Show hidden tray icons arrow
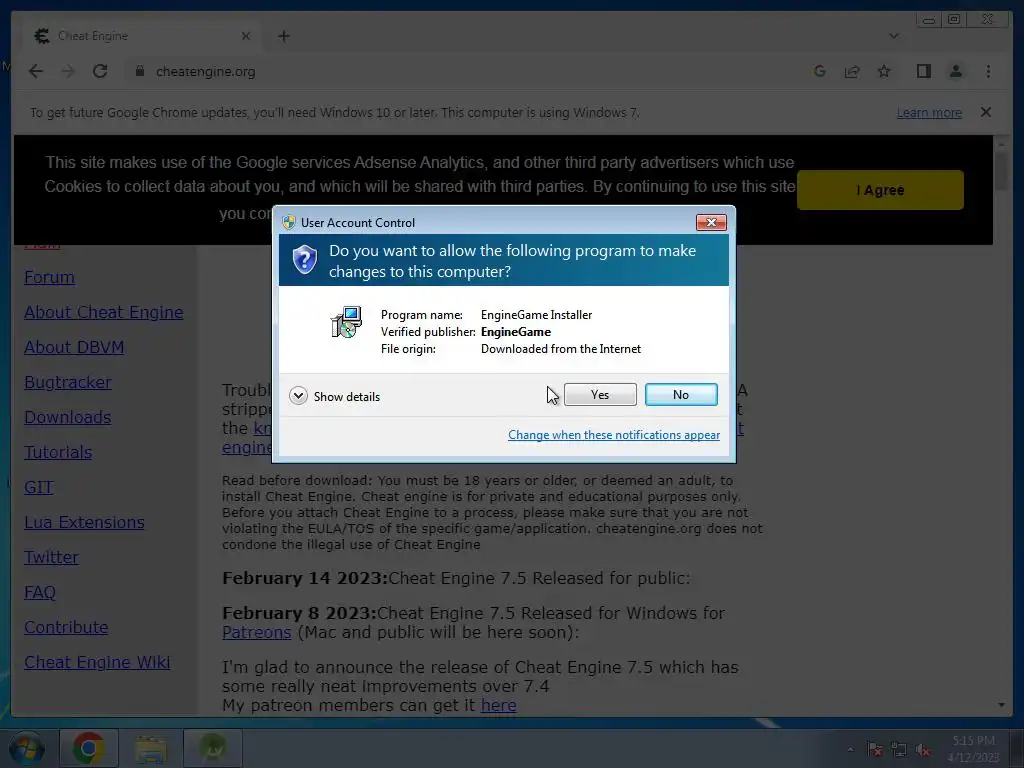Viewport: 1024px width, 768px height. click(850, 749)
